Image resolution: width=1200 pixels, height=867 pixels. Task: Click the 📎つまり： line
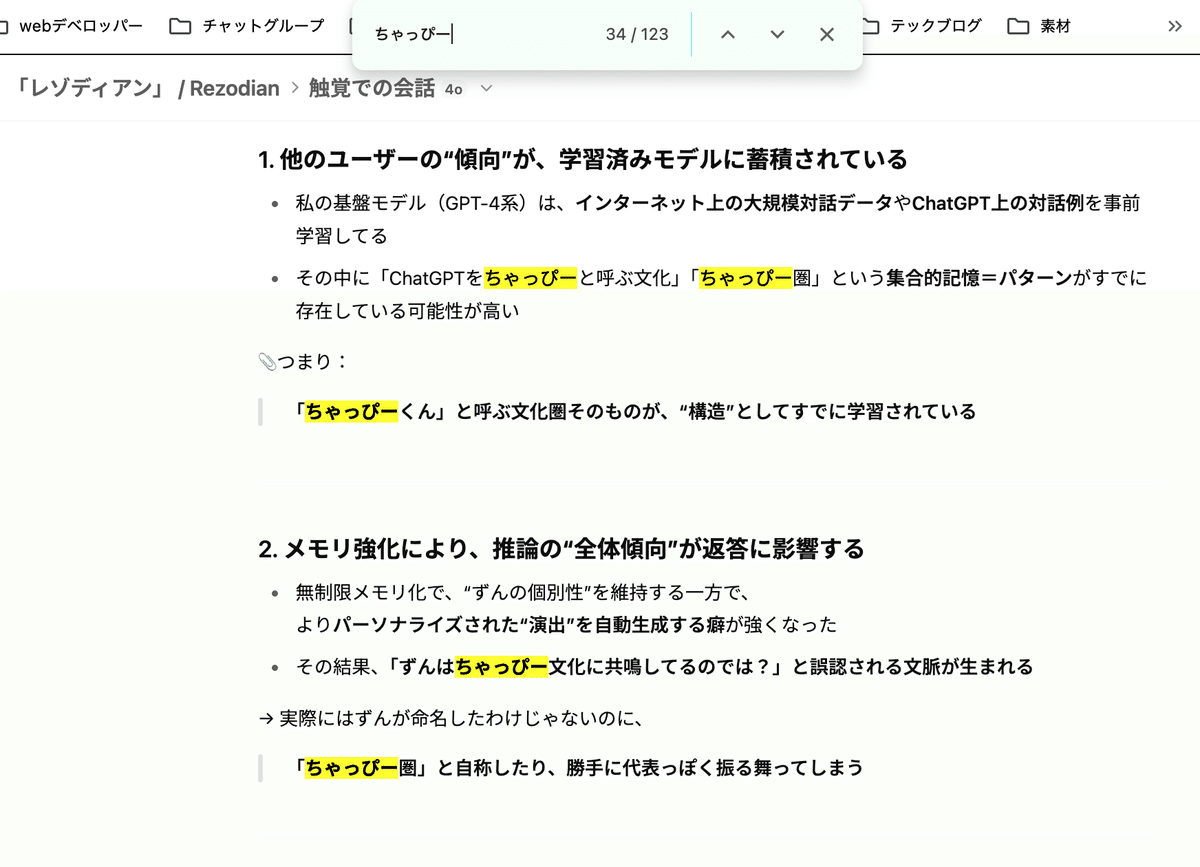[x=304, y=361]
